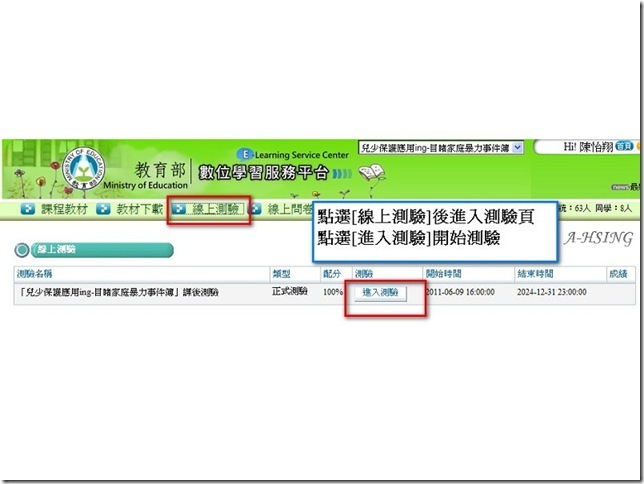This screenshot has height=484, width=644.
Task: Click the 配分 column header
Action: point(332,274)
